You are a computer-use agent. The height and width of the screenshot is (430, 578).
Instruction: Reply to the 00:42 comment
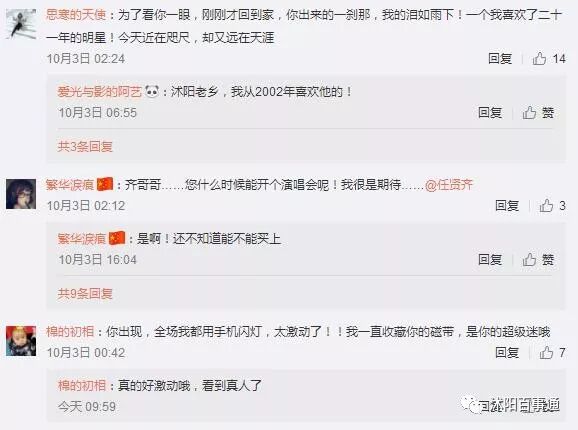(x=507, y=353)
